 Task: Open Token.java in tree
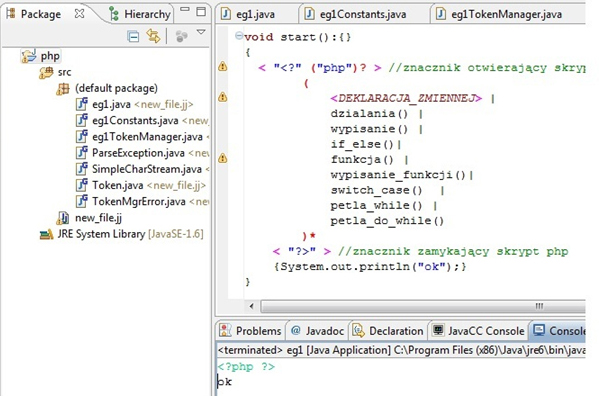point(149,185)
